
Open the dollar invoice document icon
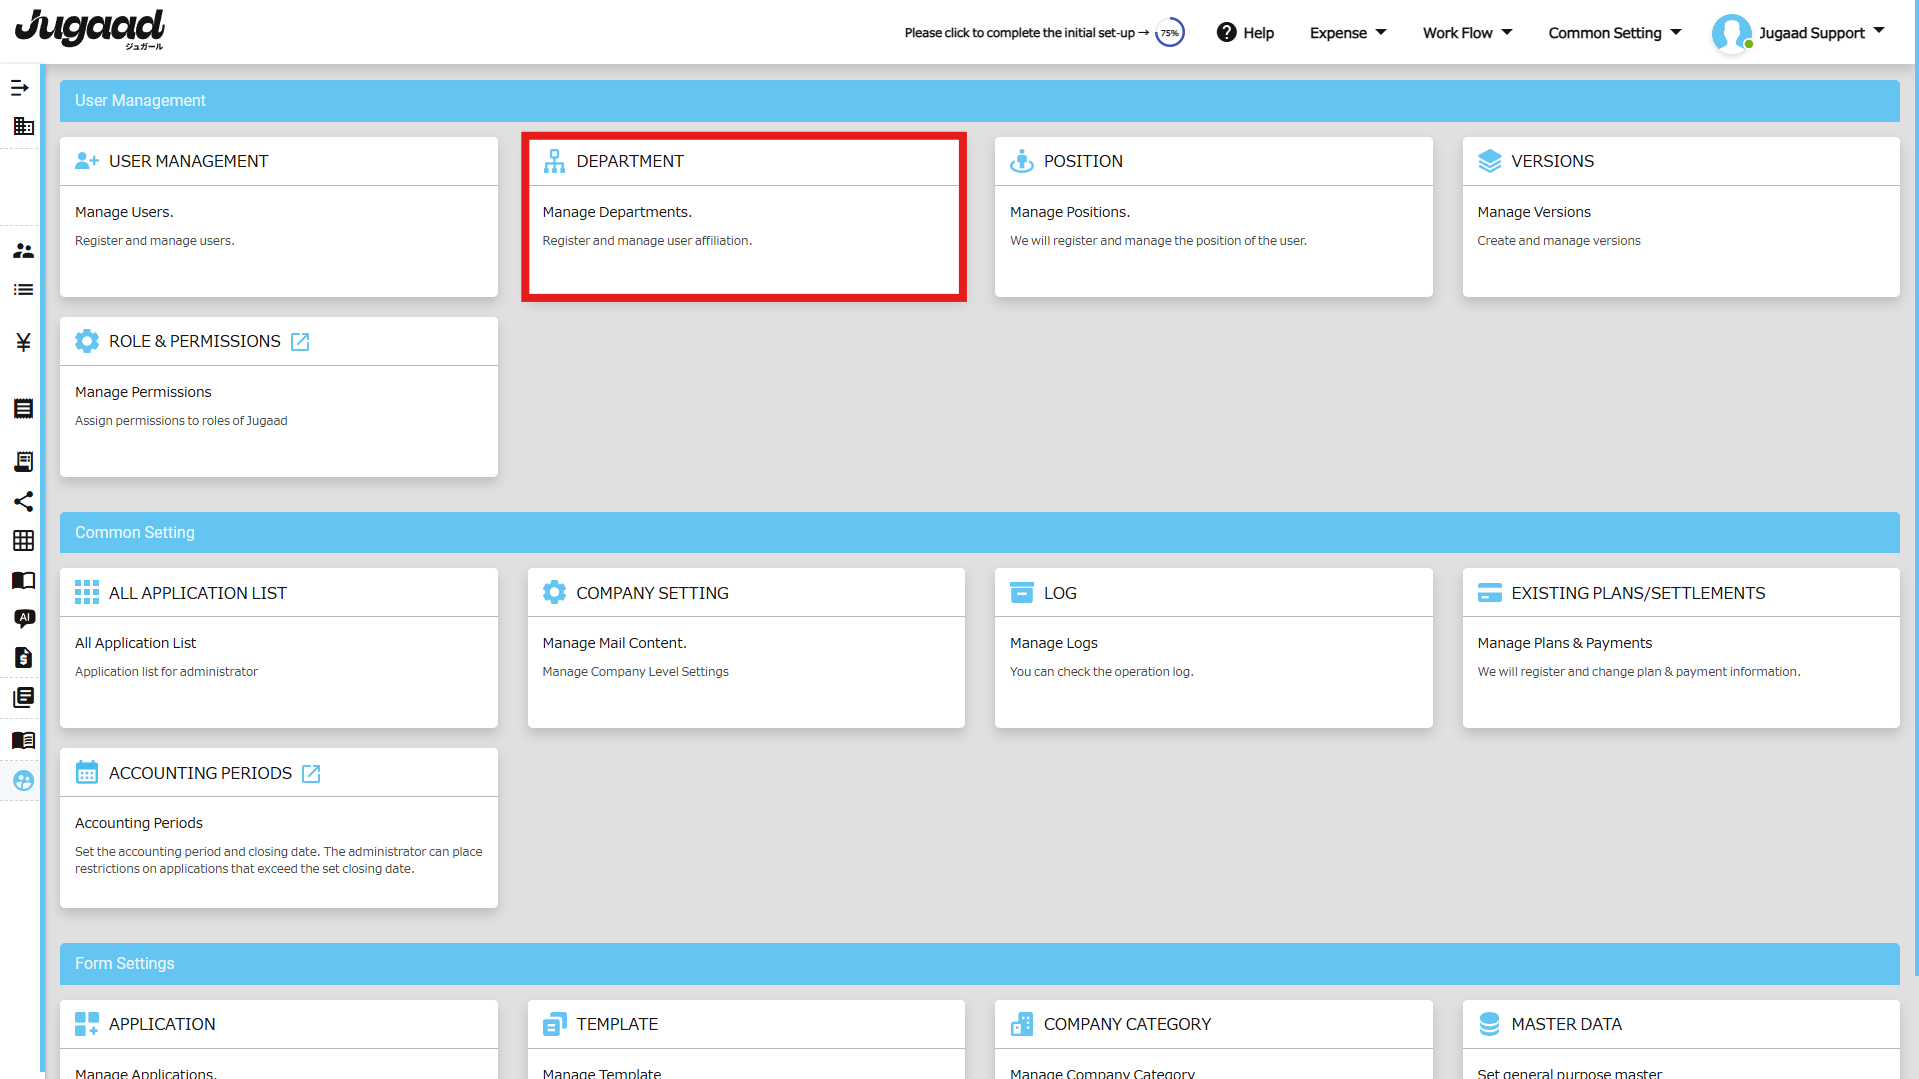coord(23,658)
